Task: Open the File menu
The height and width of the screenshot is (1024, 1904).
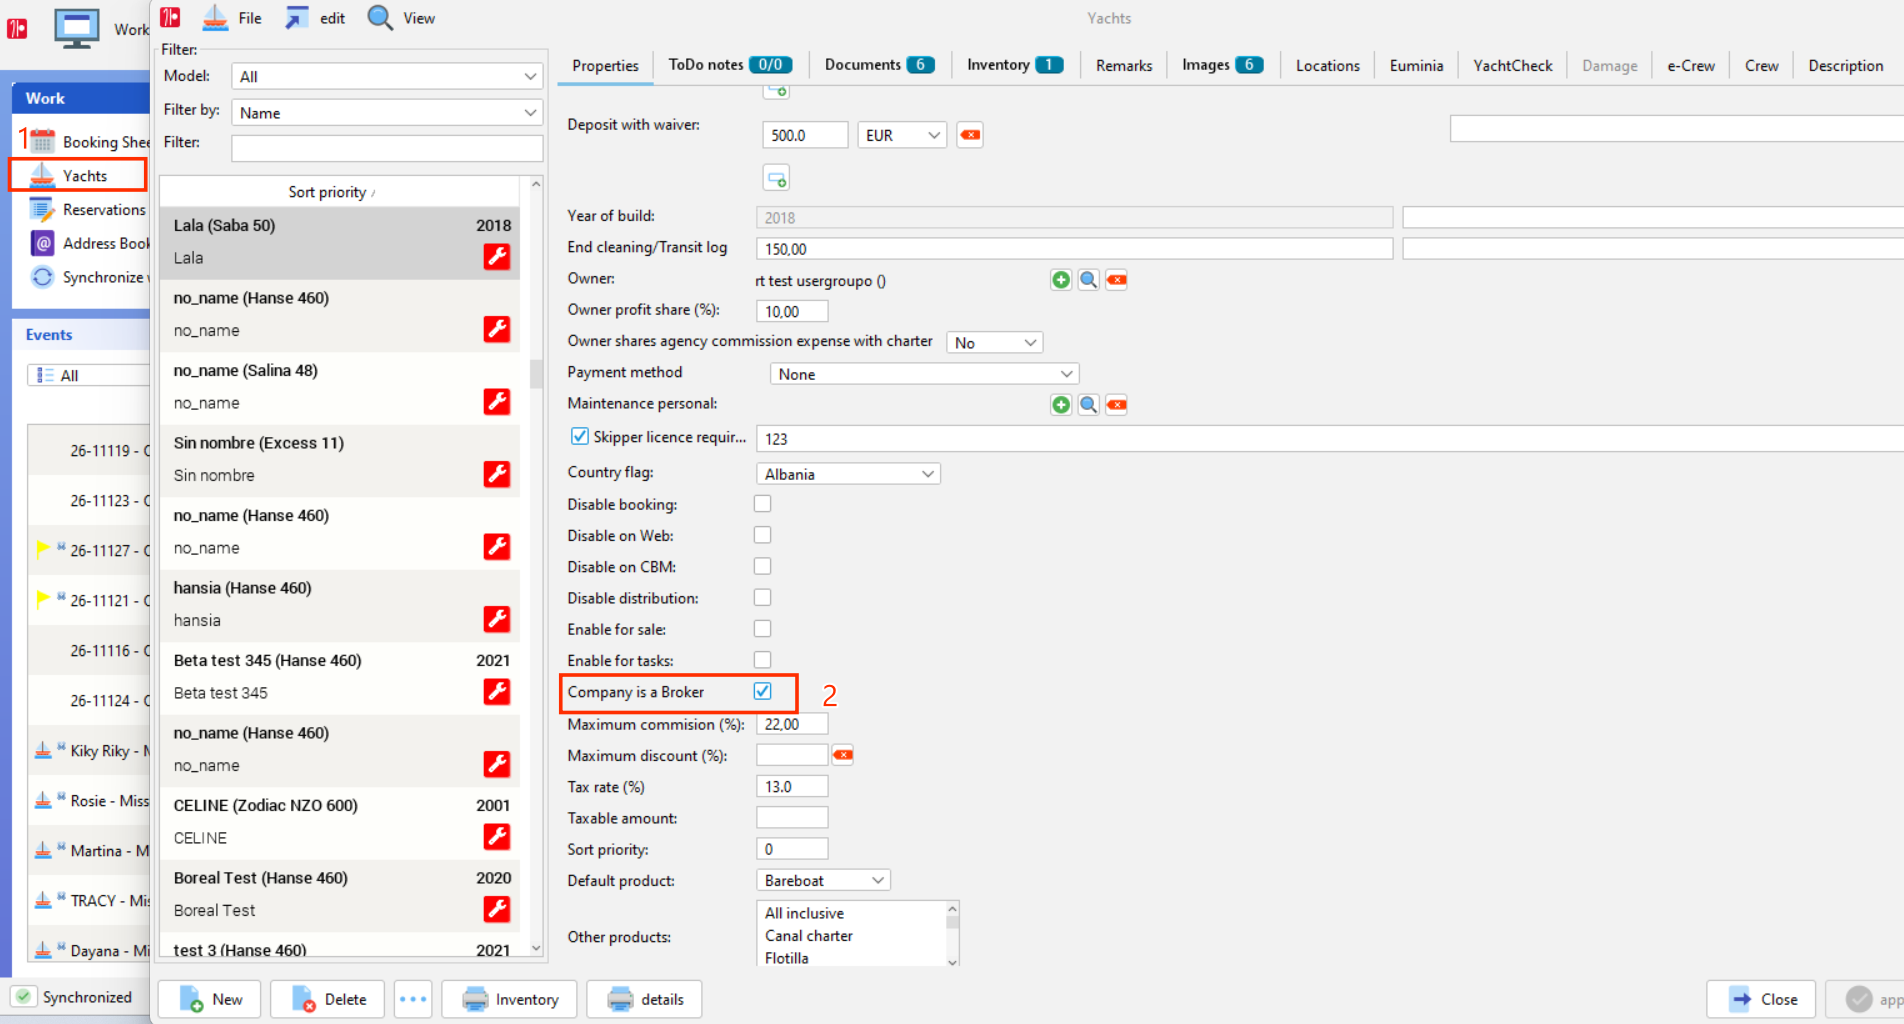Action: click(x=232, y=18)
